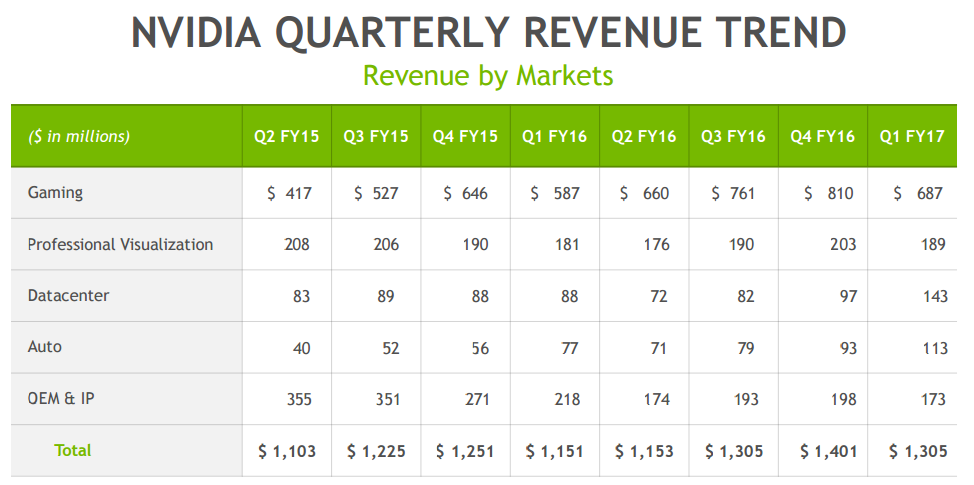
Task: Select OEM & IP value 351
Action: point(388,399)
